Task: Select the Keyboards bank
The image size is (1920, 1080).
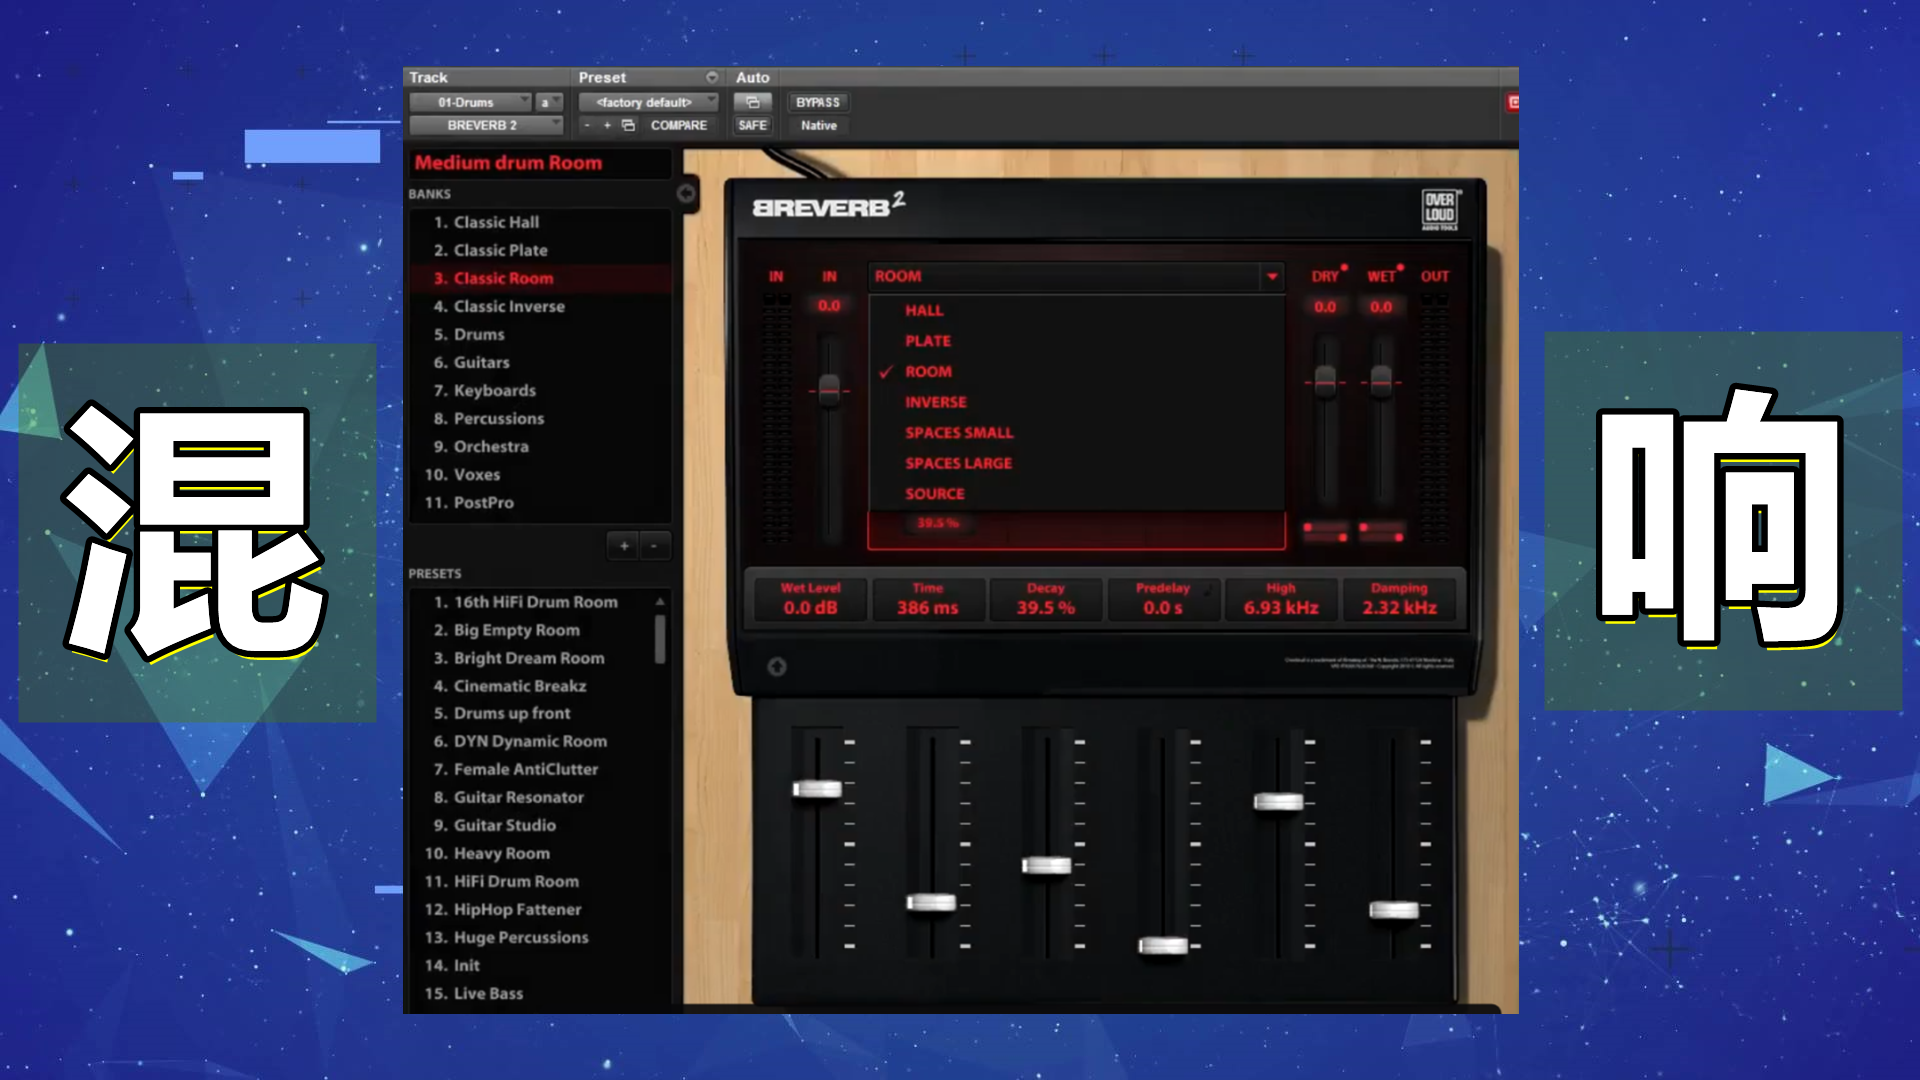Action: pyautogui.click(x=540, y=390)
